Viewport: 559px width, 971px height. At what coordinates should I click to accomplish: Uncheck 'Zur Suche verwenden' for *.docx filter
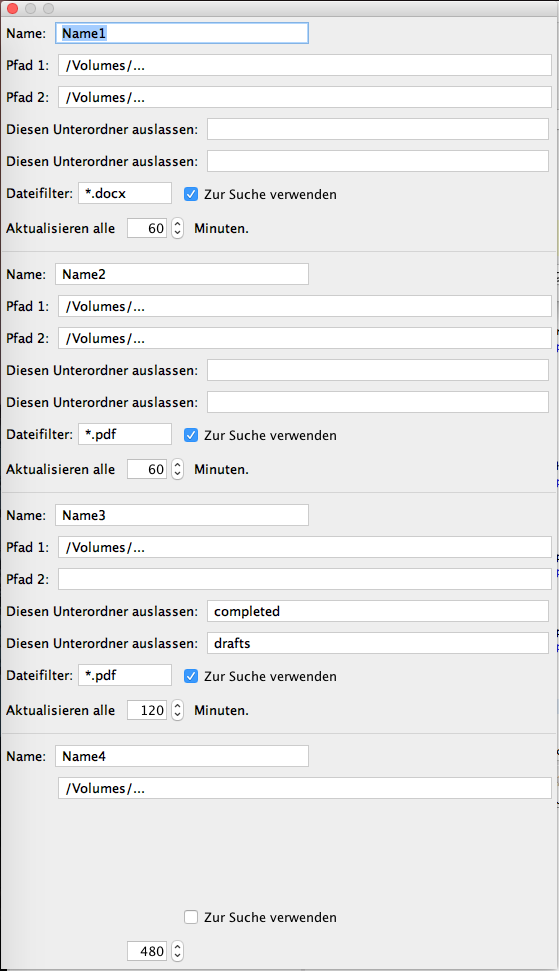pyautogui.click(x=191, y=194)
